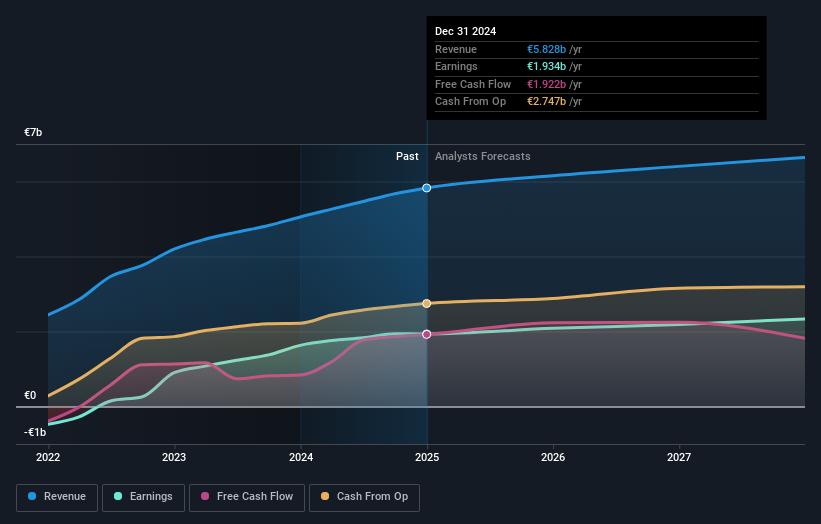Image resolution: width=821 pixels, height=524 pixels.
Task: Click the Cash From Op marker at 2025
Action: pos(427,304)
